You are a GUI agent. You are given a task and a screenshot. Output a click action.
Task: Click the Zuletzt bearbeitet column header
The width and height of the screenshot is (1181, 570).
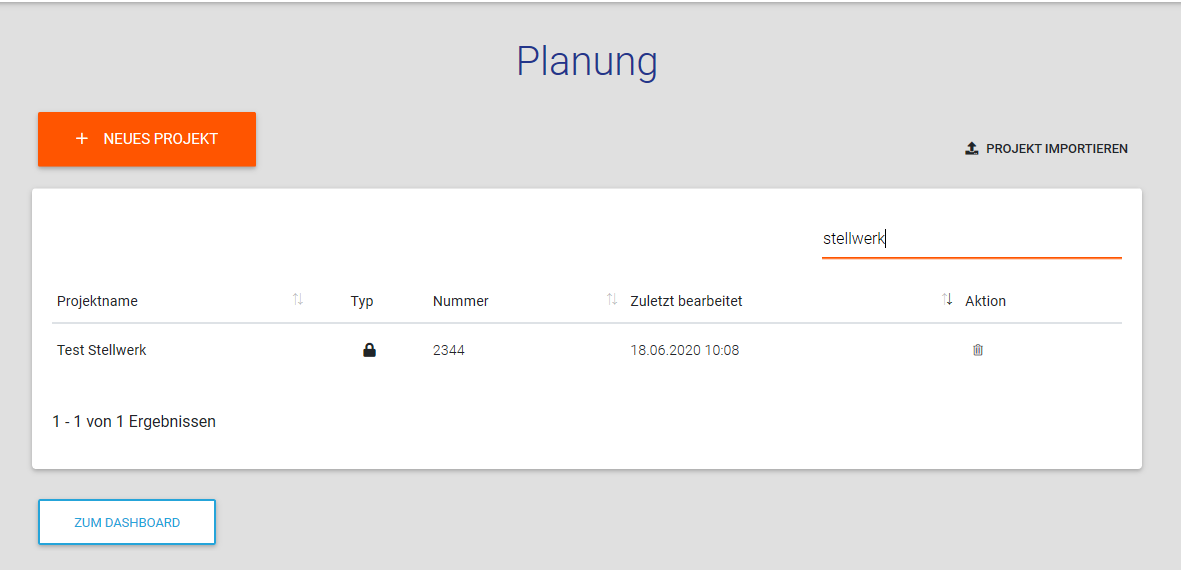[686, 301]
